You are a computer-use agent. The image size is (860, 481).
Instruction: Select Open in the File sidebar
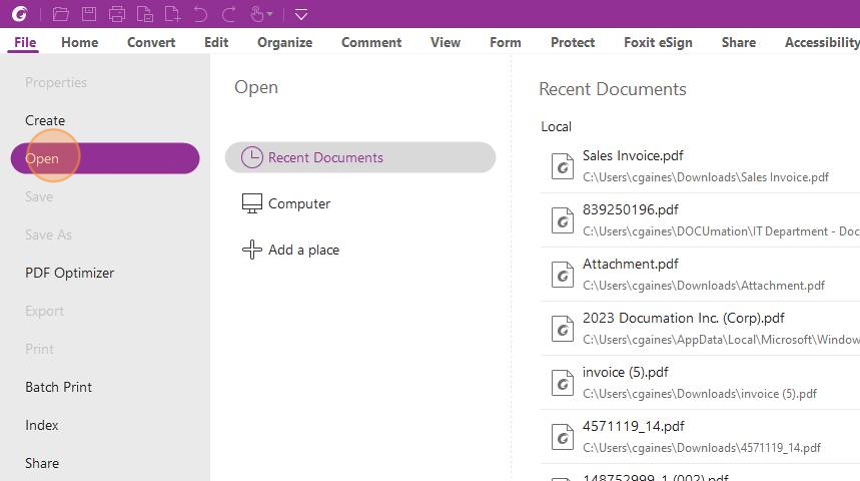click(105, 158)
